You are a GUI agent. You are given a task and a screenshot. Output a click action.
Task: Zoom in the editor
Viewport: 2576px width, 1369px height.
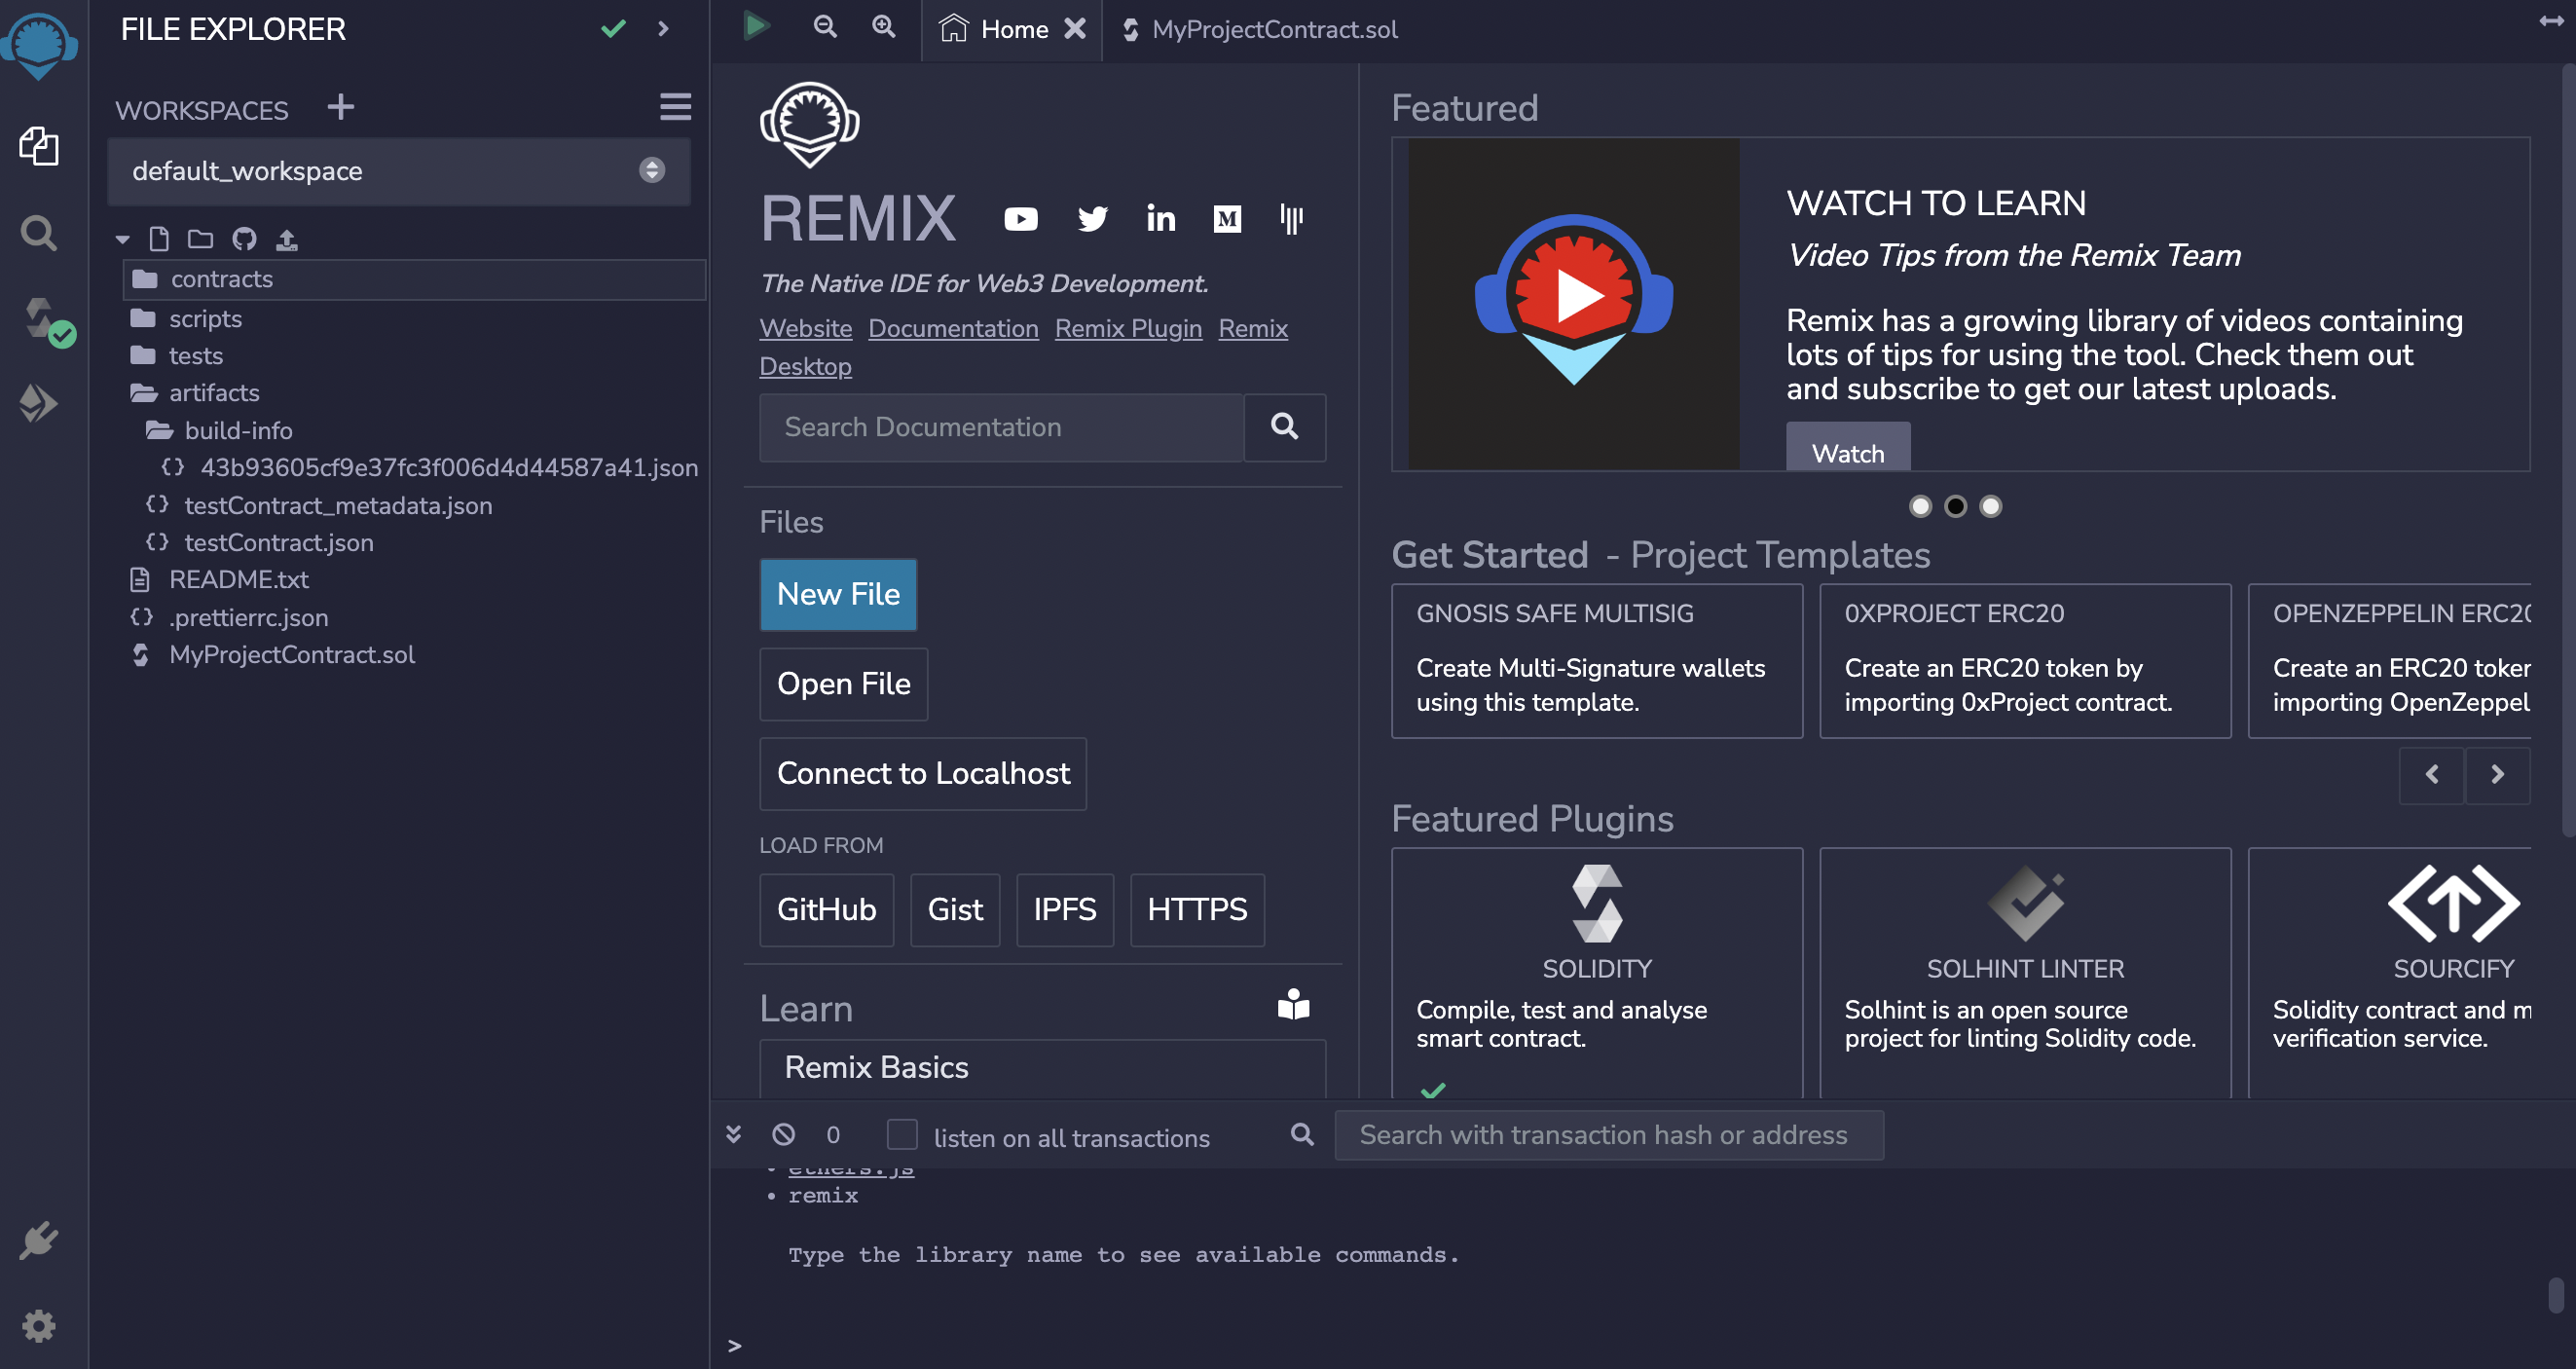[x=884, y=27]
